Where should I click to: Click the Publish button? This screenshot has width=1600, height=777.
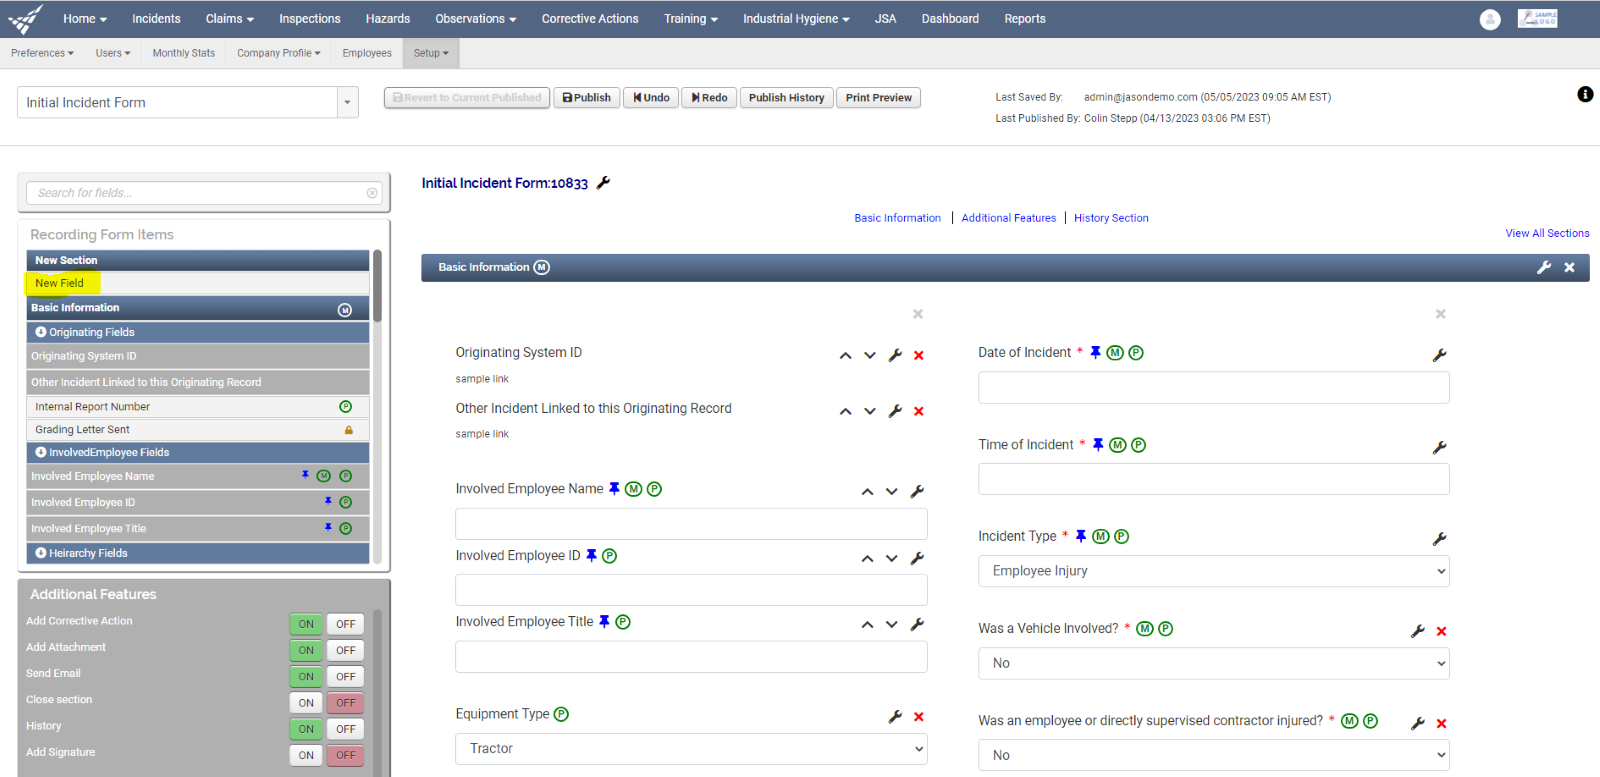(x=587, y=98)
